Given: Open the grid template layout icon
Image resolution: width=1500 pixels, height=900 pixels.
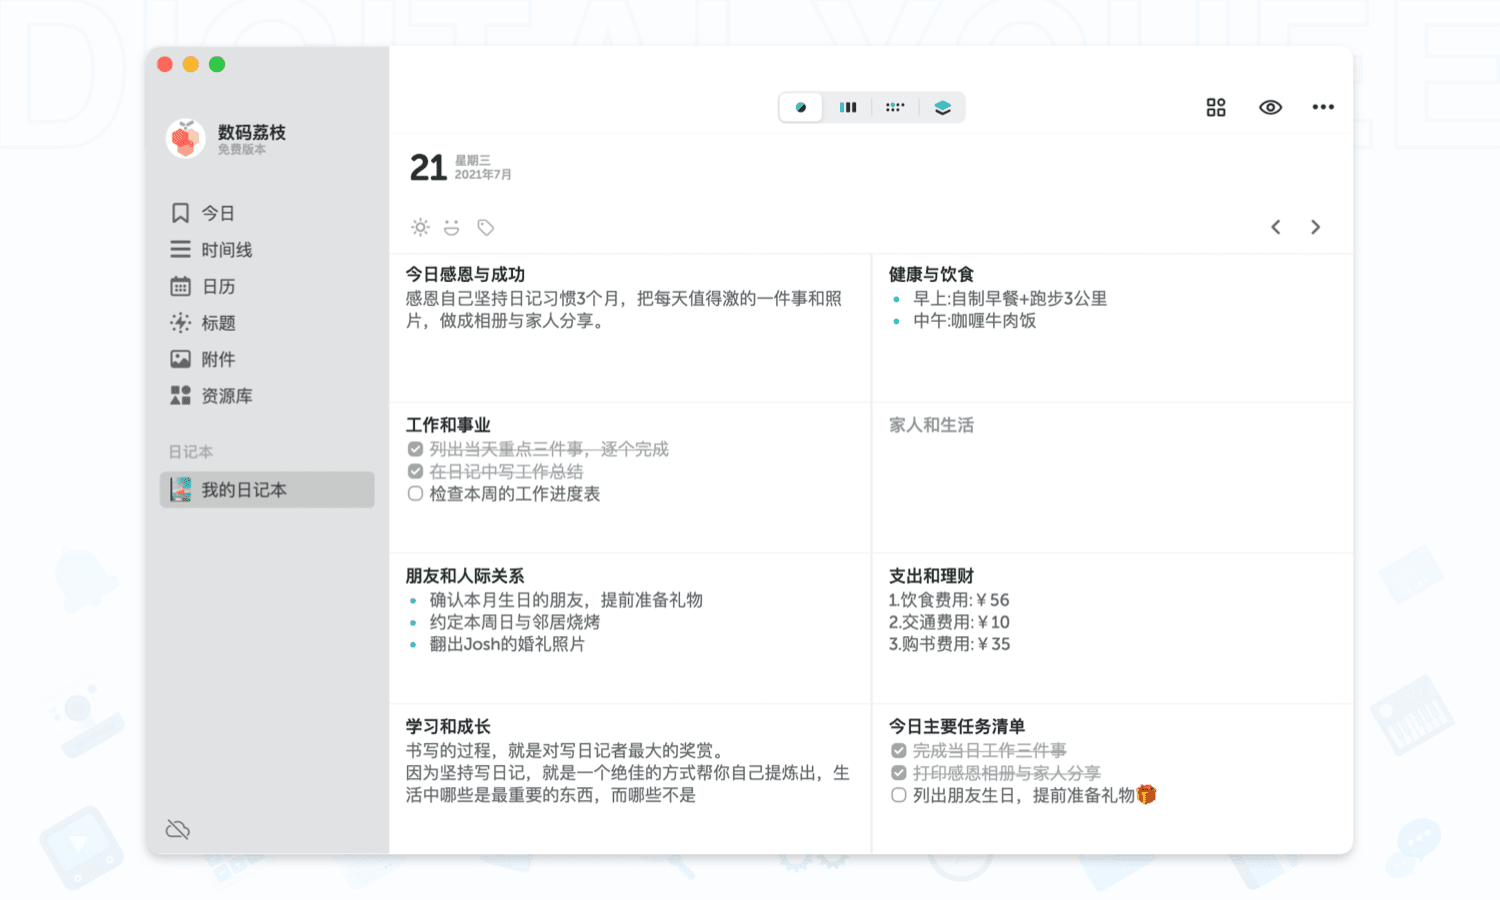Looking at the screenshot, I should 1216,107.
